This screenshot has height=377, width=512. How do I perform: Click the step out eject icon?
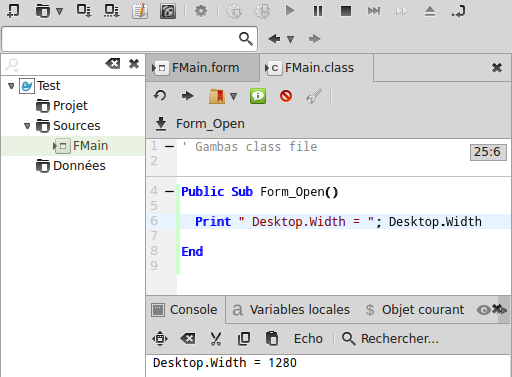430,11
